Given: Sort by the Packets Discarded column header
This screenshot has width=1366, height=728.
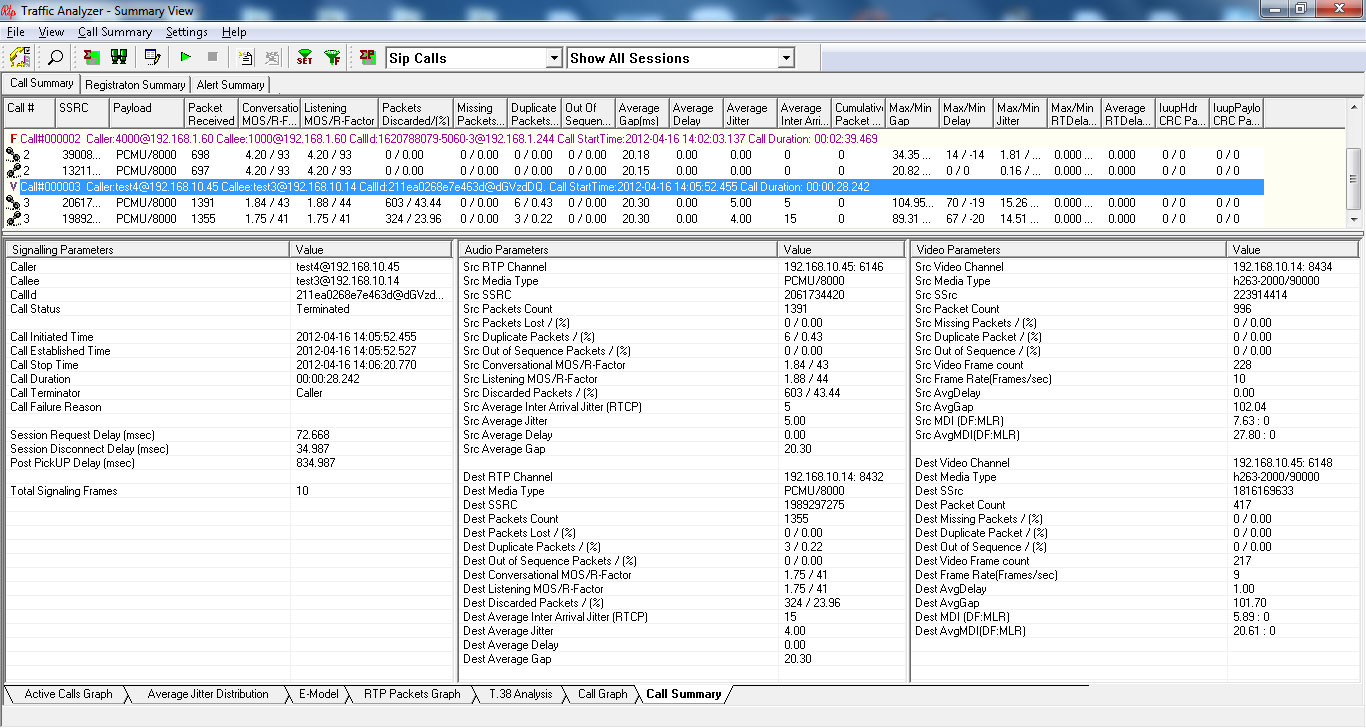Looking at the screenshot, I should click(x=416, y=113).
